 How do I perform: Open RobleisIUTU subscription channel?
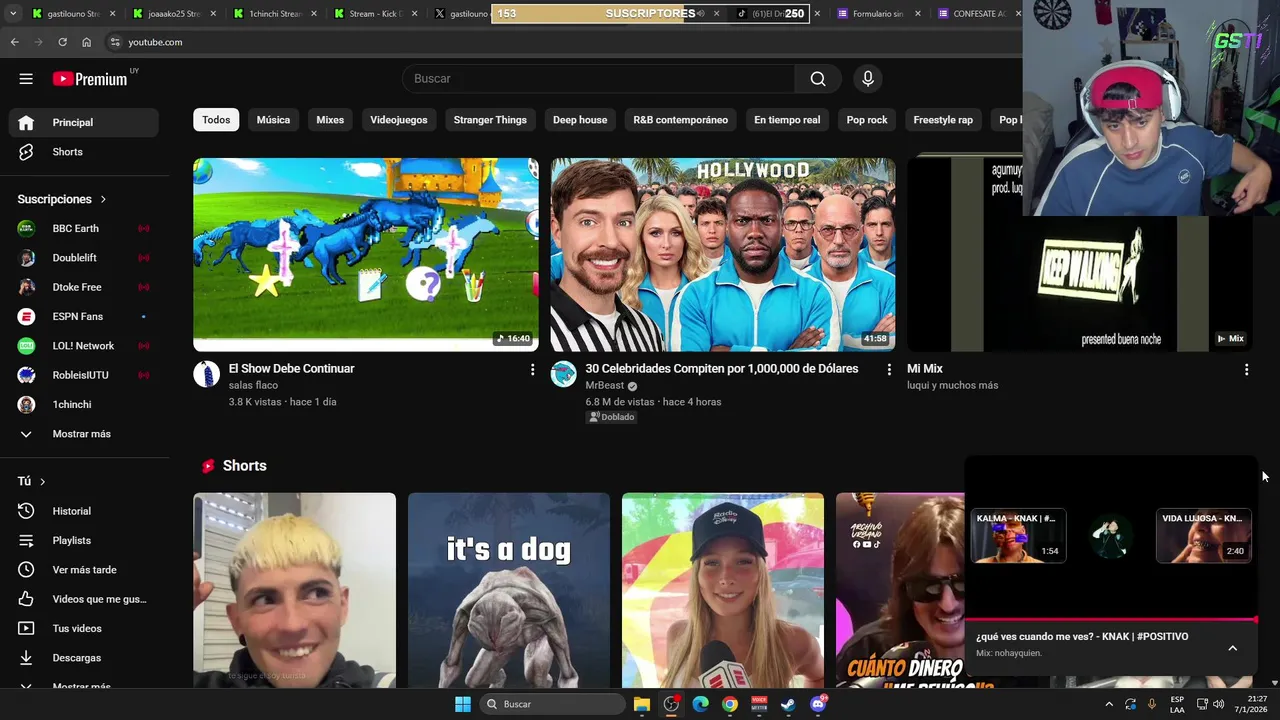click(84, 375)
